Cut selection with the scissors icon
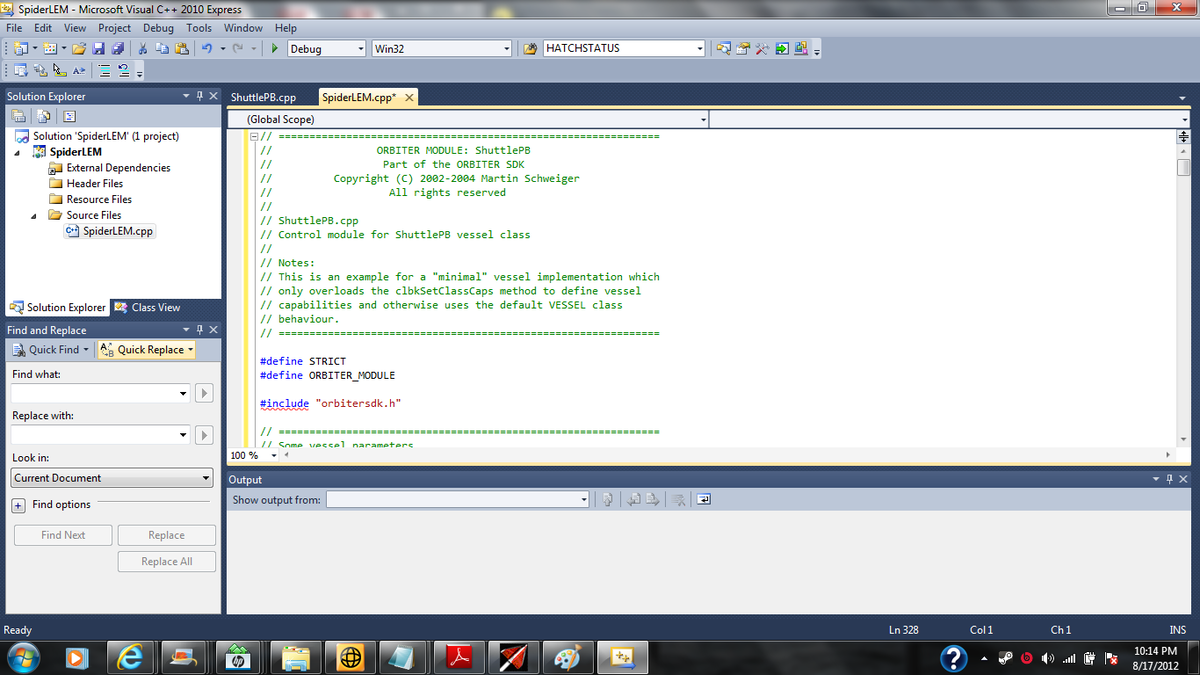This screenshot has height=675, width=1200. [142, 48]
